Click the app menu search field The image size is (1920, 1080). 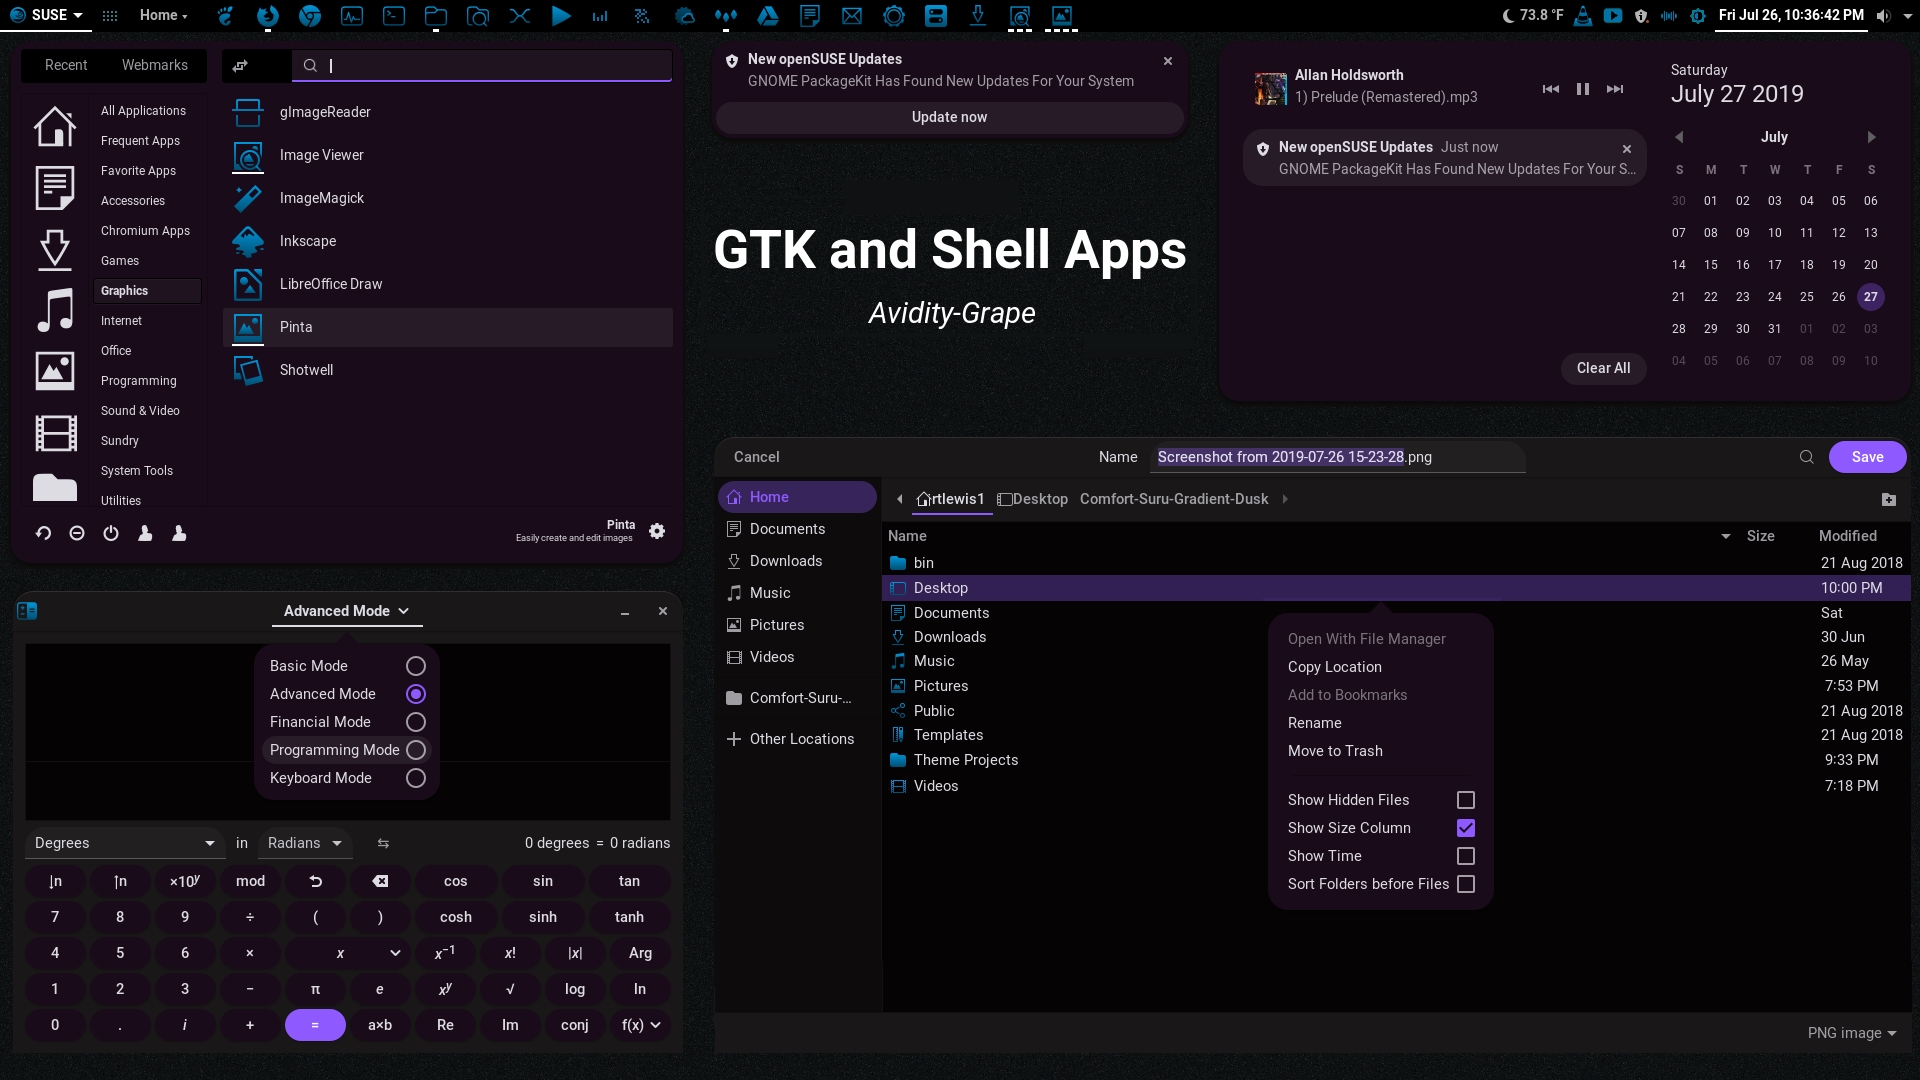(482, 66)
